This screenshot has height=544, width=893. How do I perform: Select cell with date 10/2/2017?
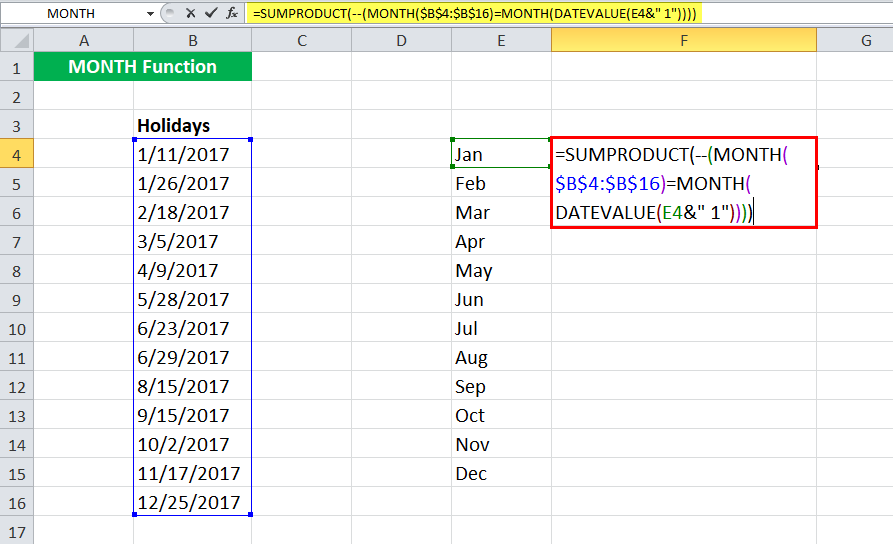coord(192,444)
